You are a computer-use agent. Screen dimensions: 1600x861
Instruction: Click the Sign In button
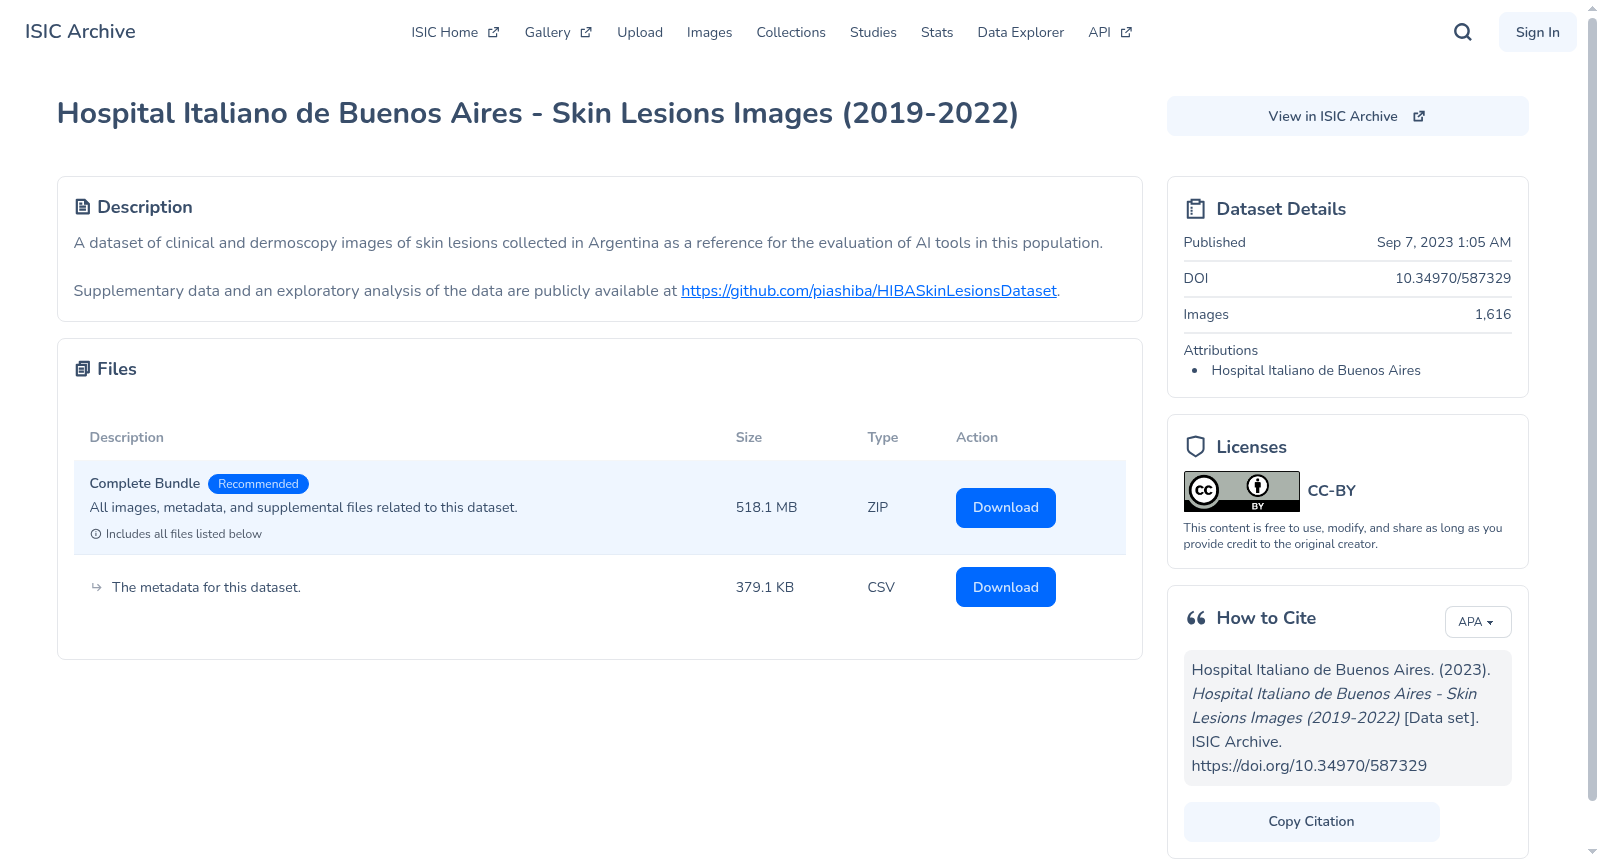(x=1538, y=32)
